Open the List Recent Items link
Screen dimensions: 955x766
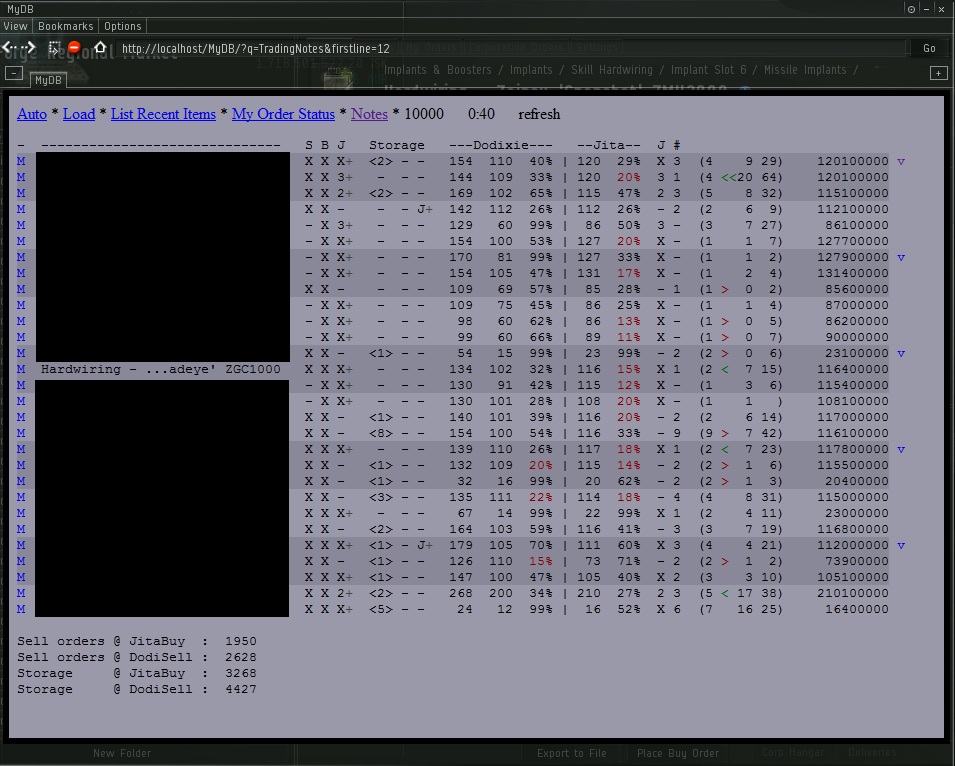click(x=163, y=114)
